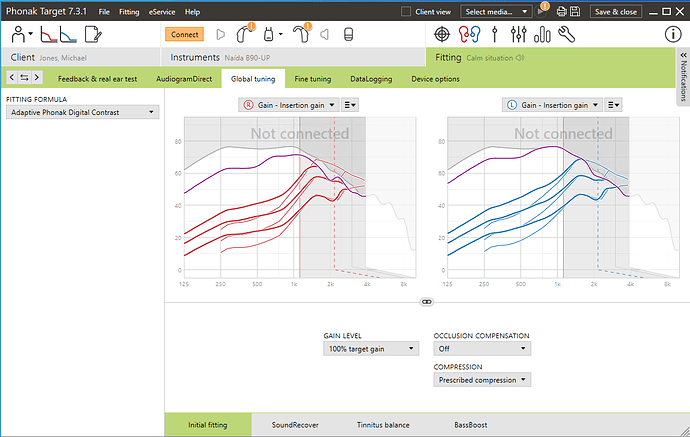Open the Tinnitus balance bottom tab
The width and height of the screenshot is (690, 437).
[x=383, y=425]
